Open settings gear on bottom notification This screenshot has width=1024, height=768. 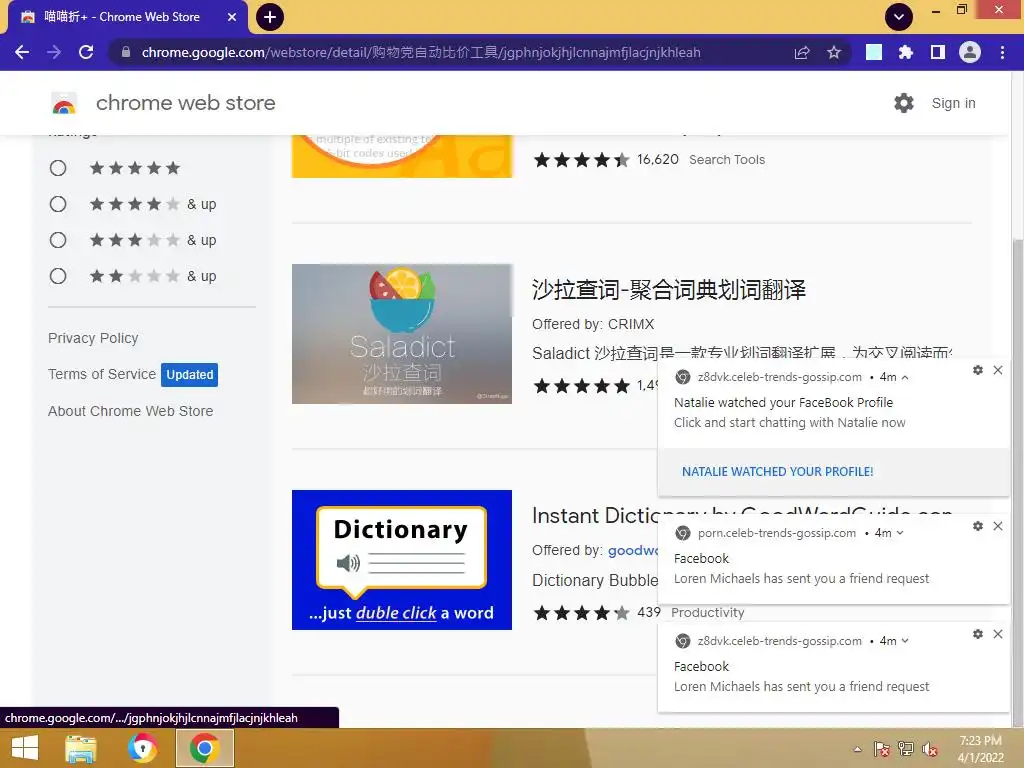tap(978, 634)
